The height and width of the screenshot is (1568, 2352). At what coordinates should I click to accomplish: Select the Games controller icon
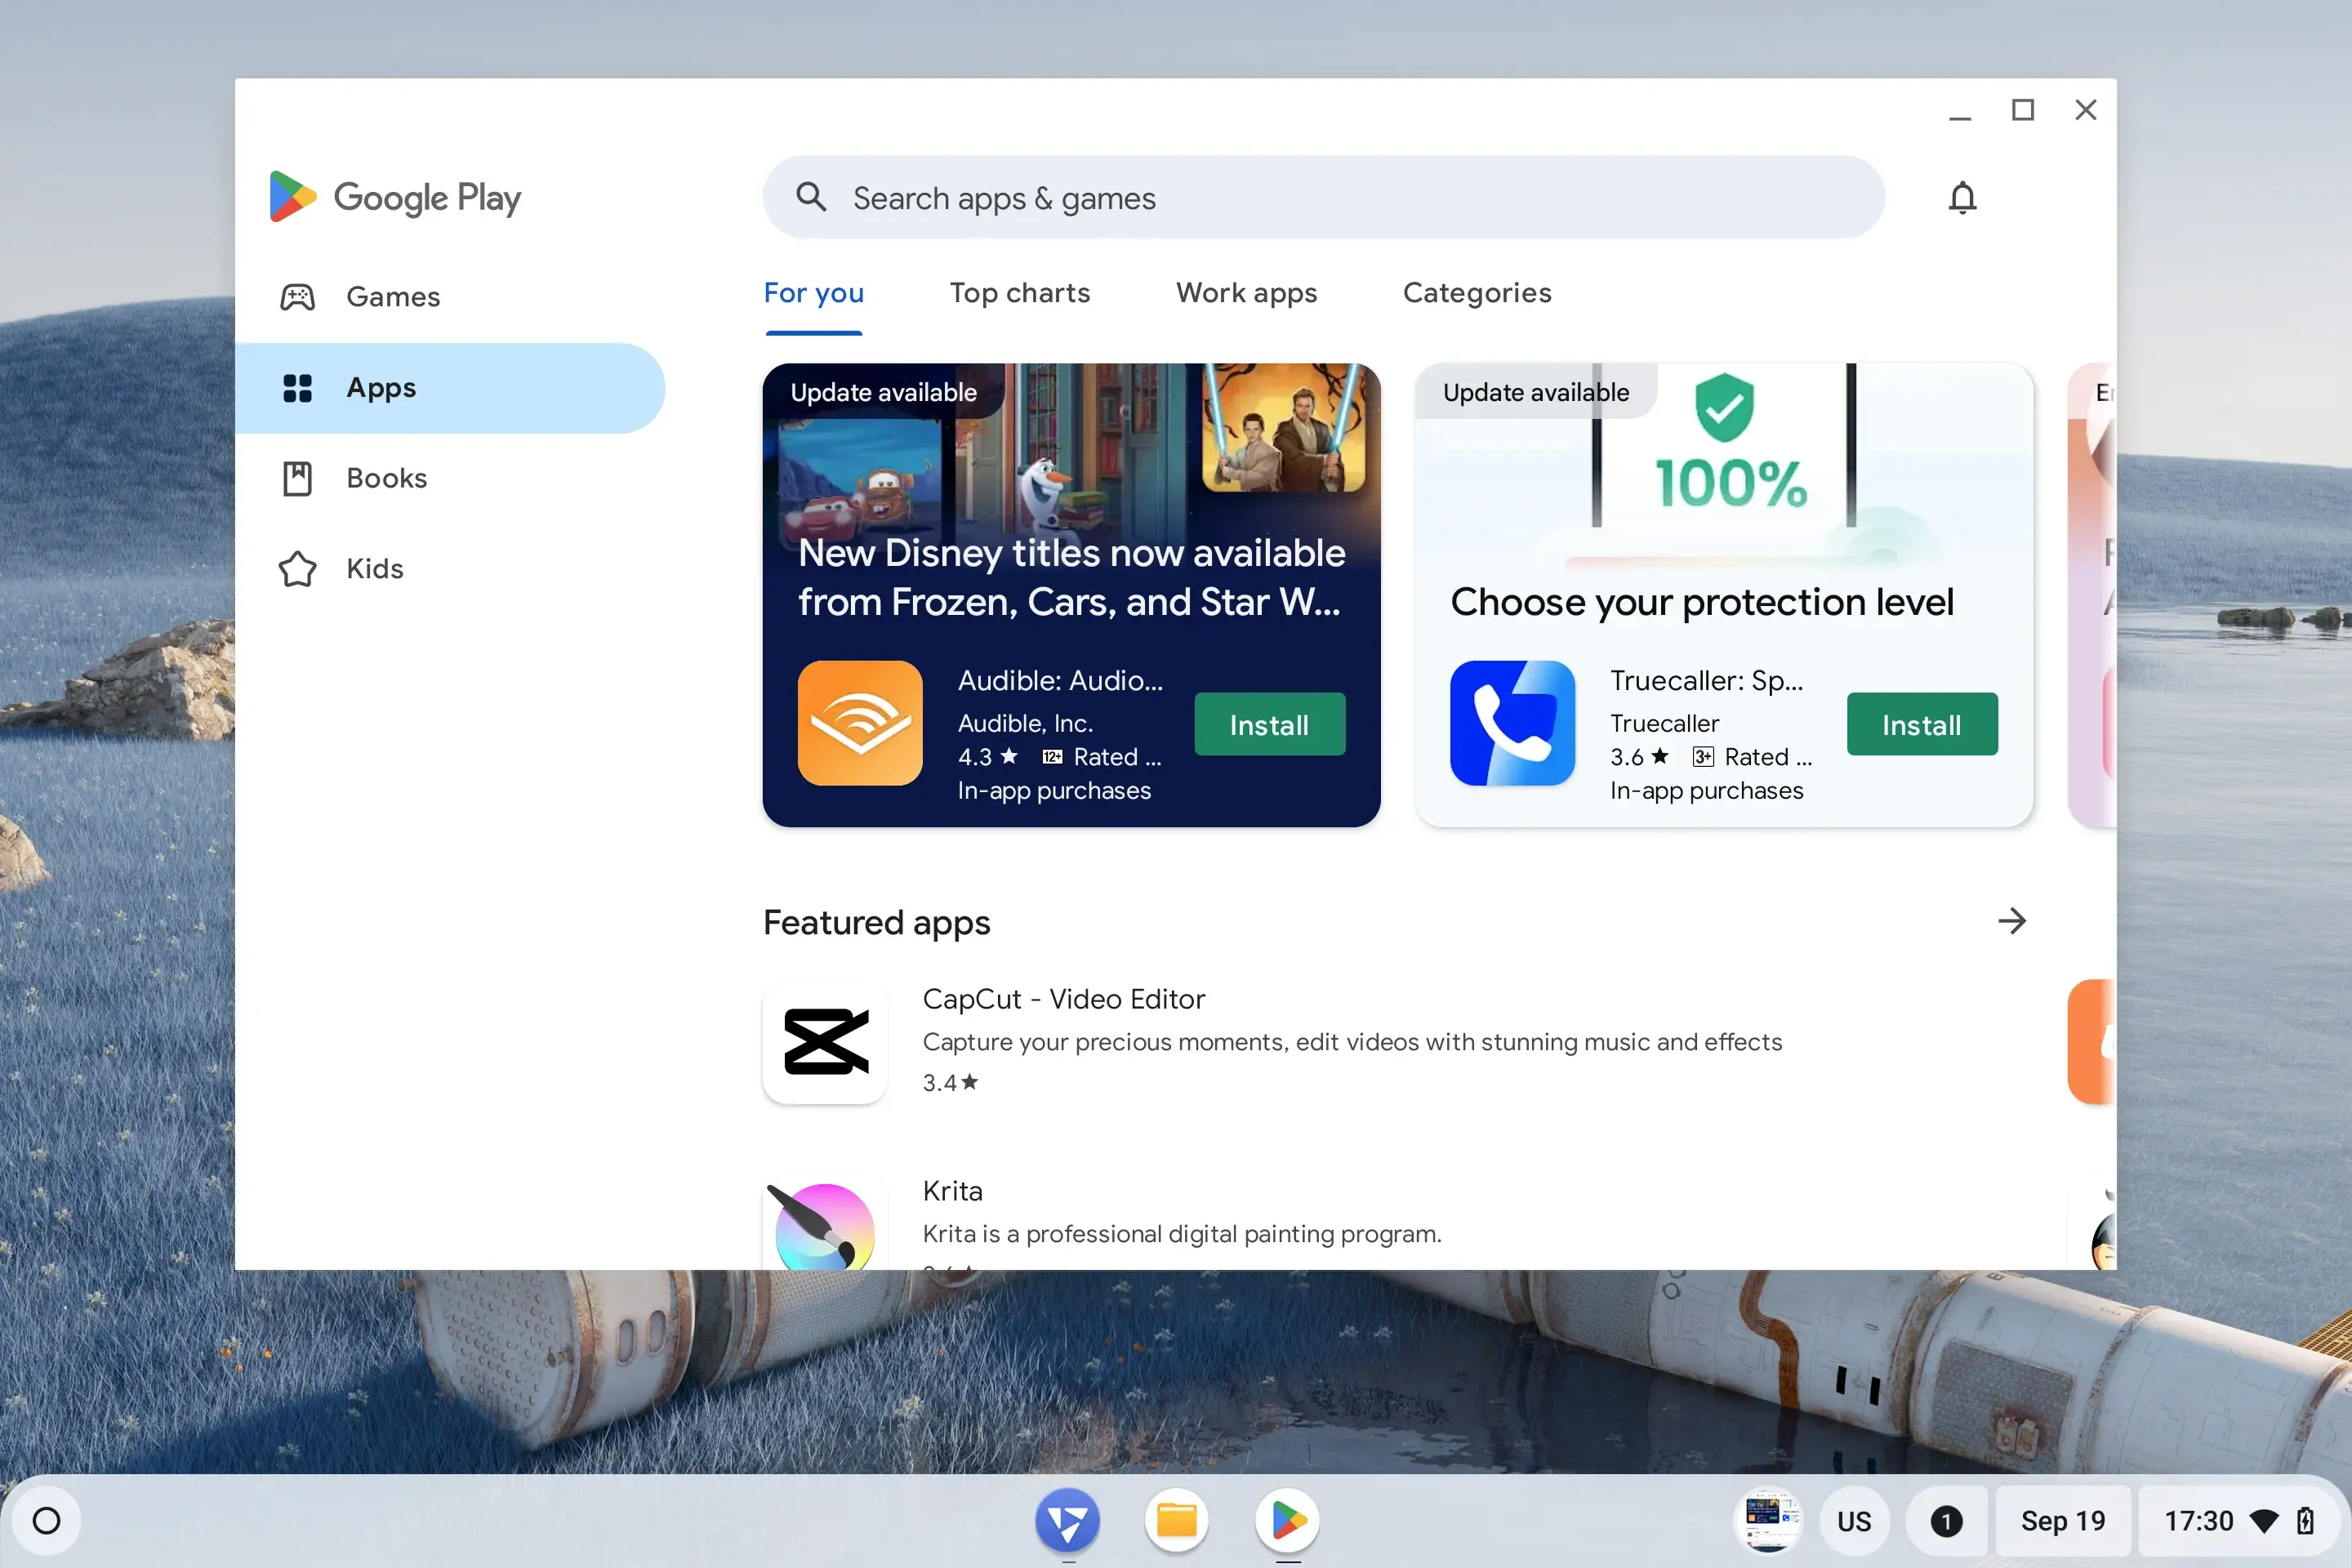coord(297,297)
